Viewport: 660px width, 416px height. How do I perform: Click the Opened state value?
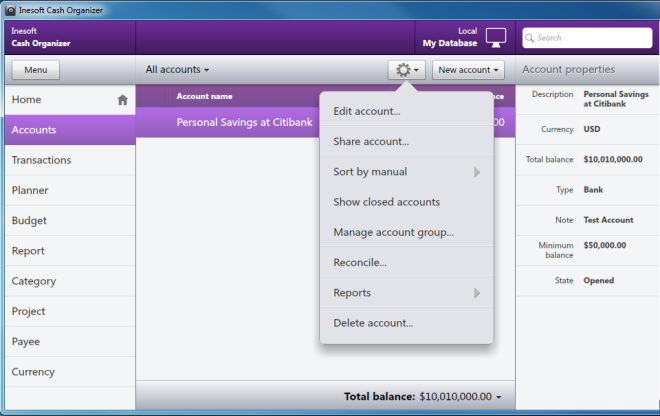coord(599,281)
